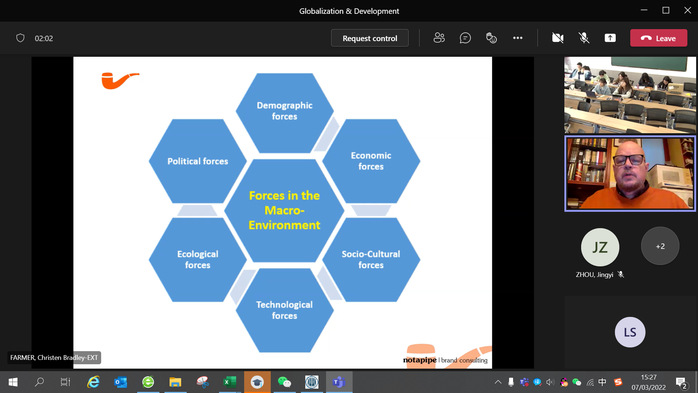The width and height of the screenshot is (698, 393).
Task: Select the LS participant avatar
Action: [629, 332]
